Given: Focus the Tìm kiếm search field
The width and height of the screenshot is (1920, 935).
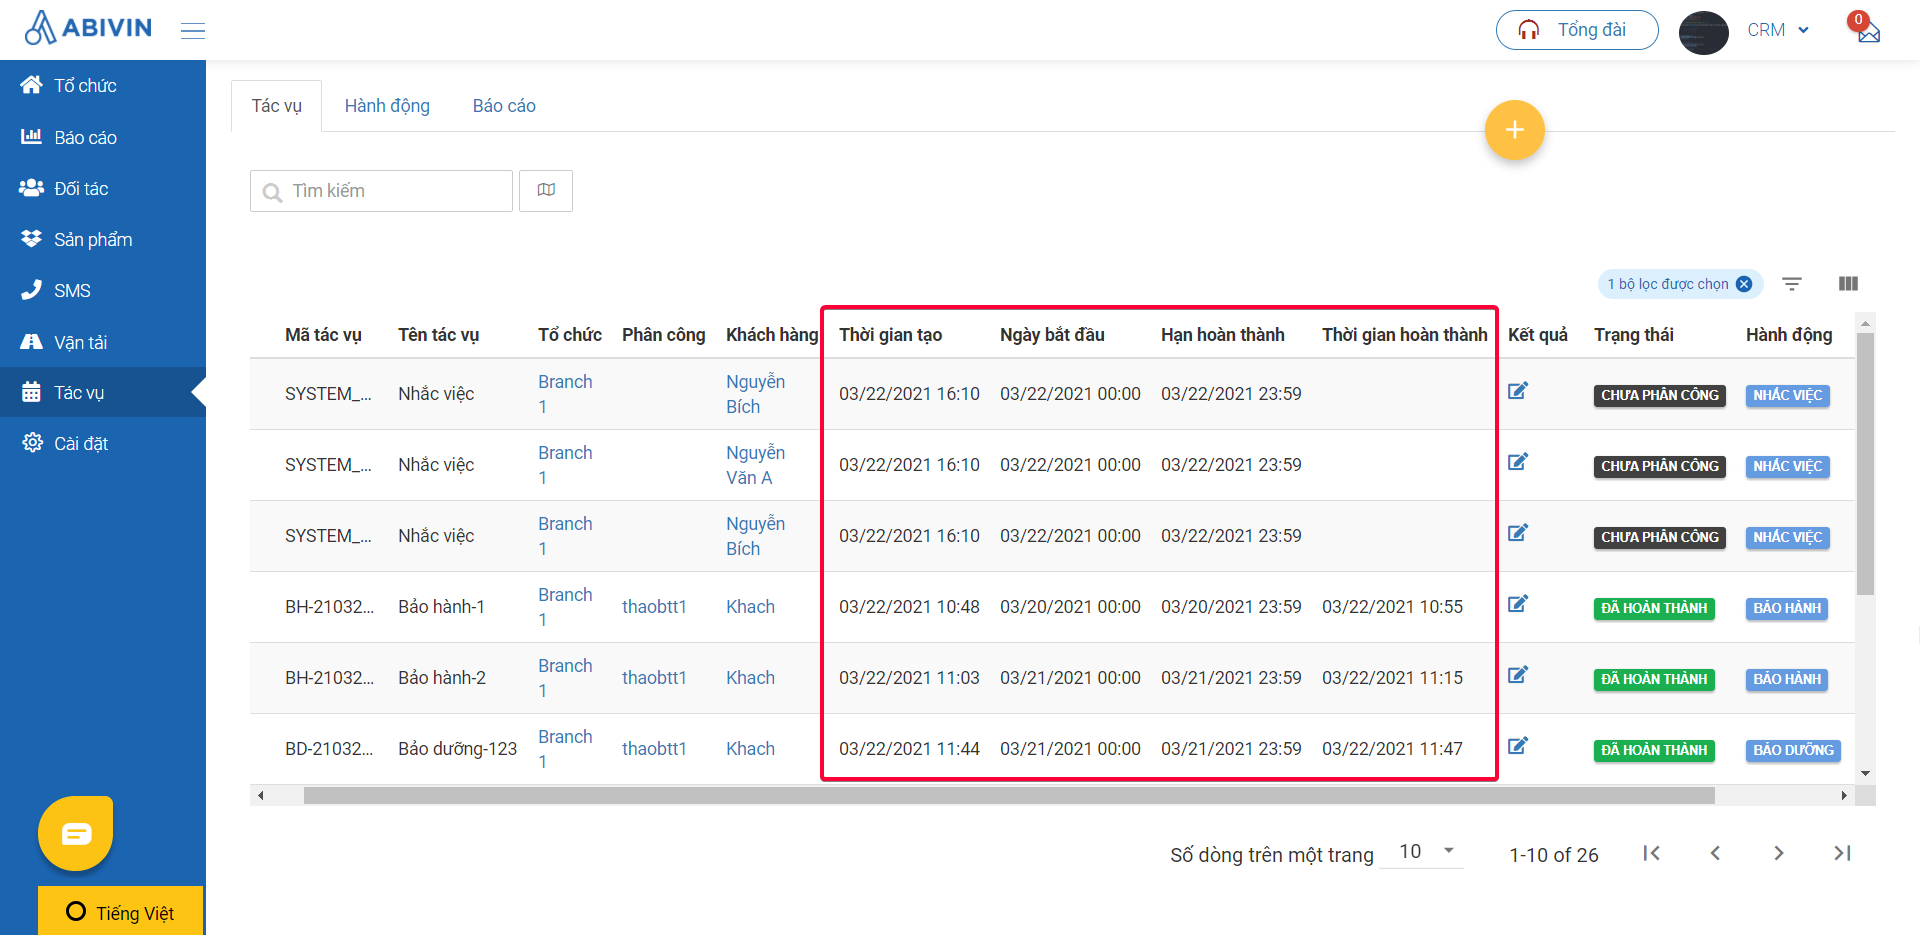Looking at the screenshot, I should pyautogui.click(x=381, y=191).
